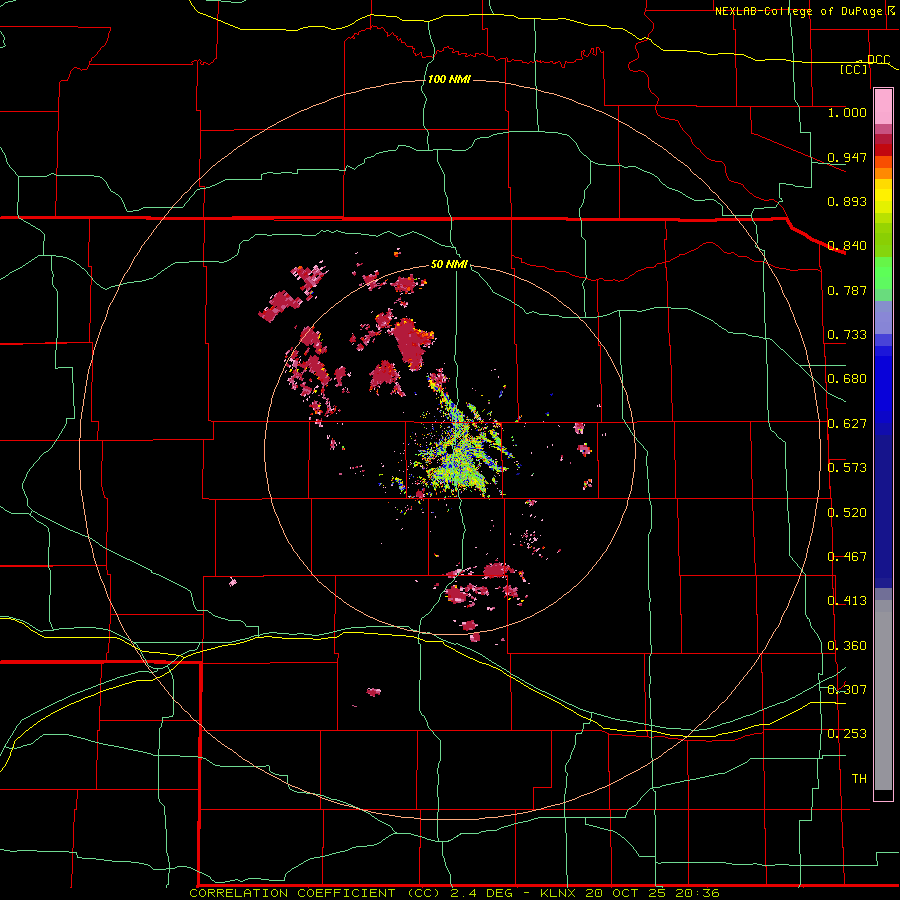Image resolution: width=900 pixels, height=900 pixels.
Task: Click the [CC] legend header
Action: [x=854, y=69]
